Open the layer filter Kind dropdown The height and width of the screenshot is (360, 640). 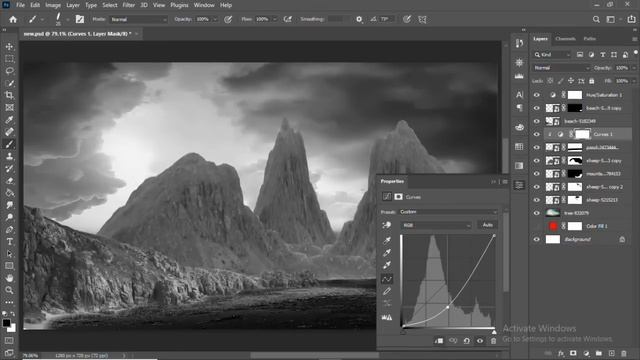(x=552, y=55)
